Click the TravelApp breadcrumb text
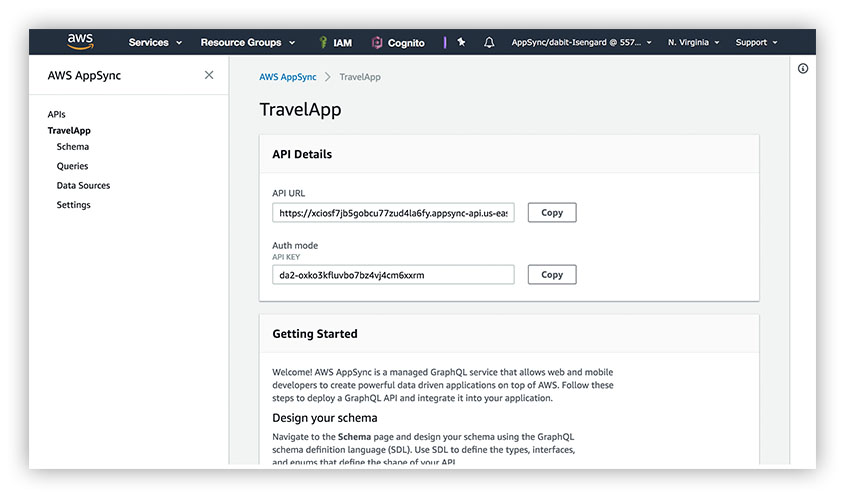 pos(360,77)
